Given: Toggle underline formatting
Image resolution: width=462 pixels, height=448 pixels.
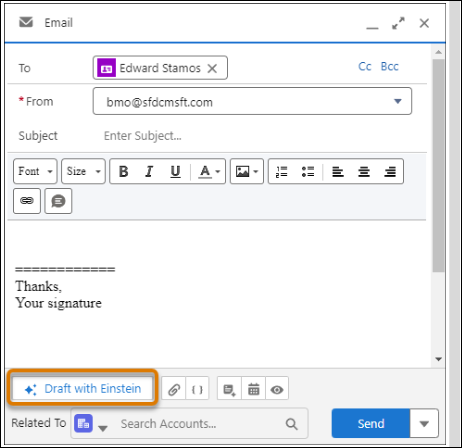Looking at the screenshot, I should 175,172.
